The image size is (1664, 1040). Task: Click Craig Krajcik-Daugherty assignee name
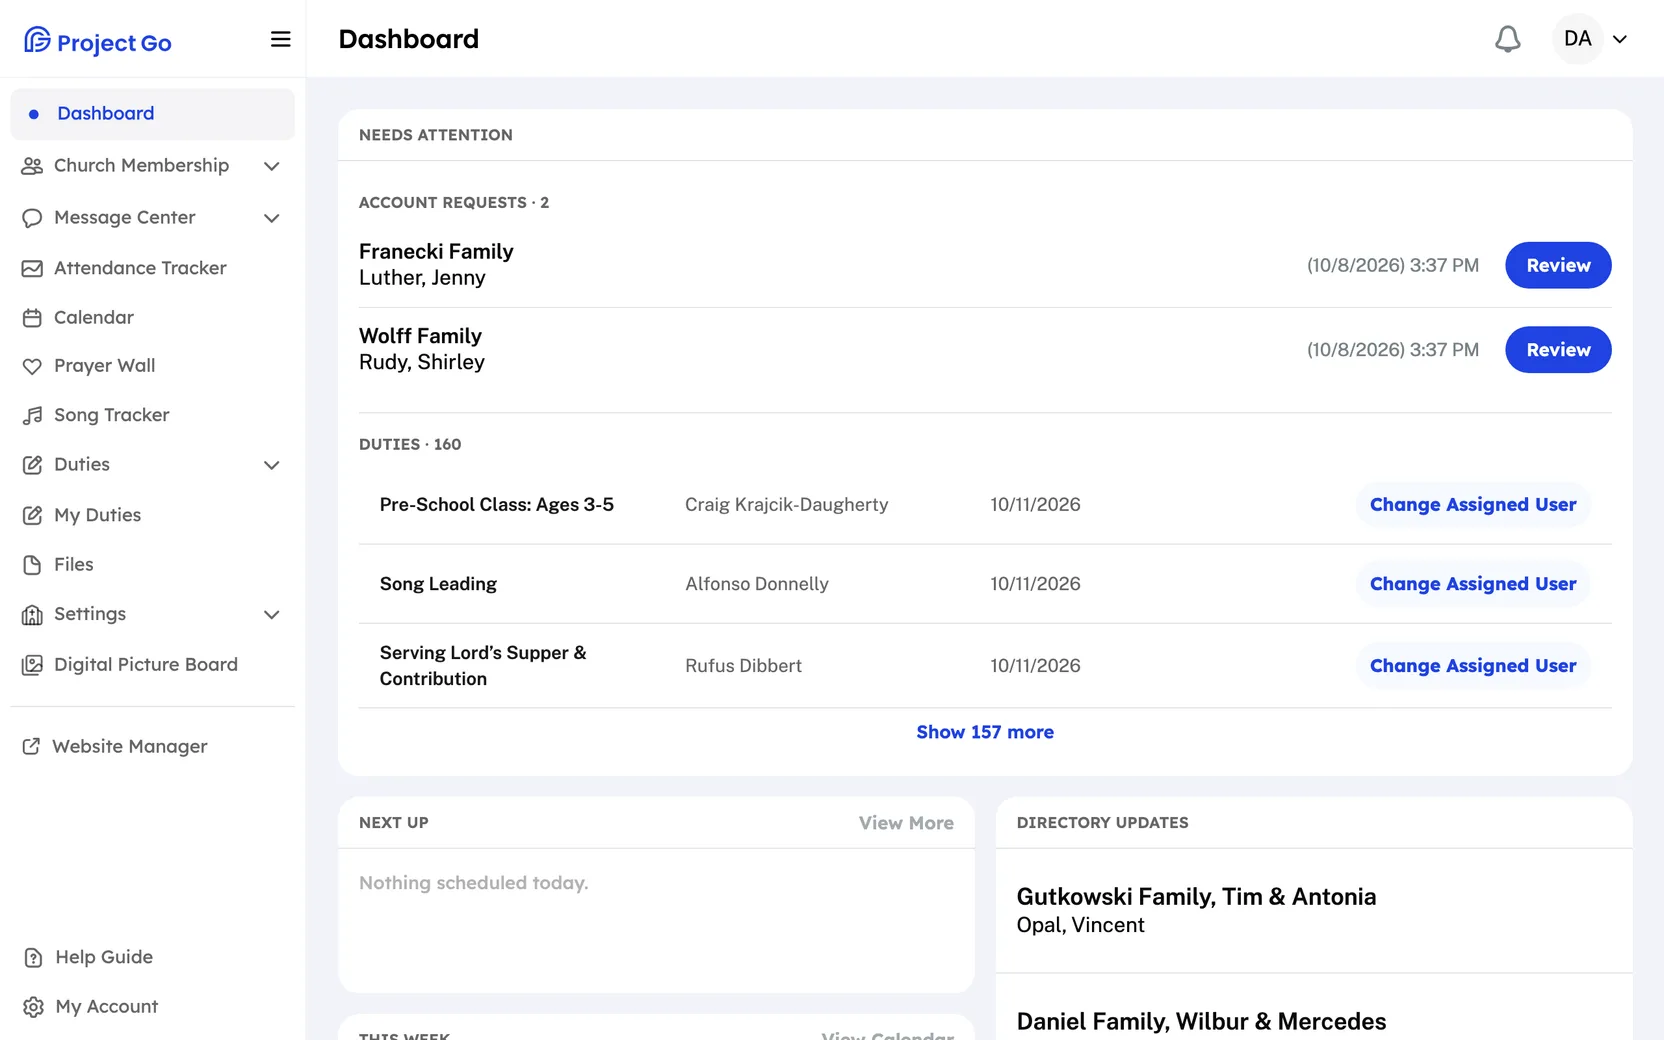pyautogui.click(x=786, y=505)
